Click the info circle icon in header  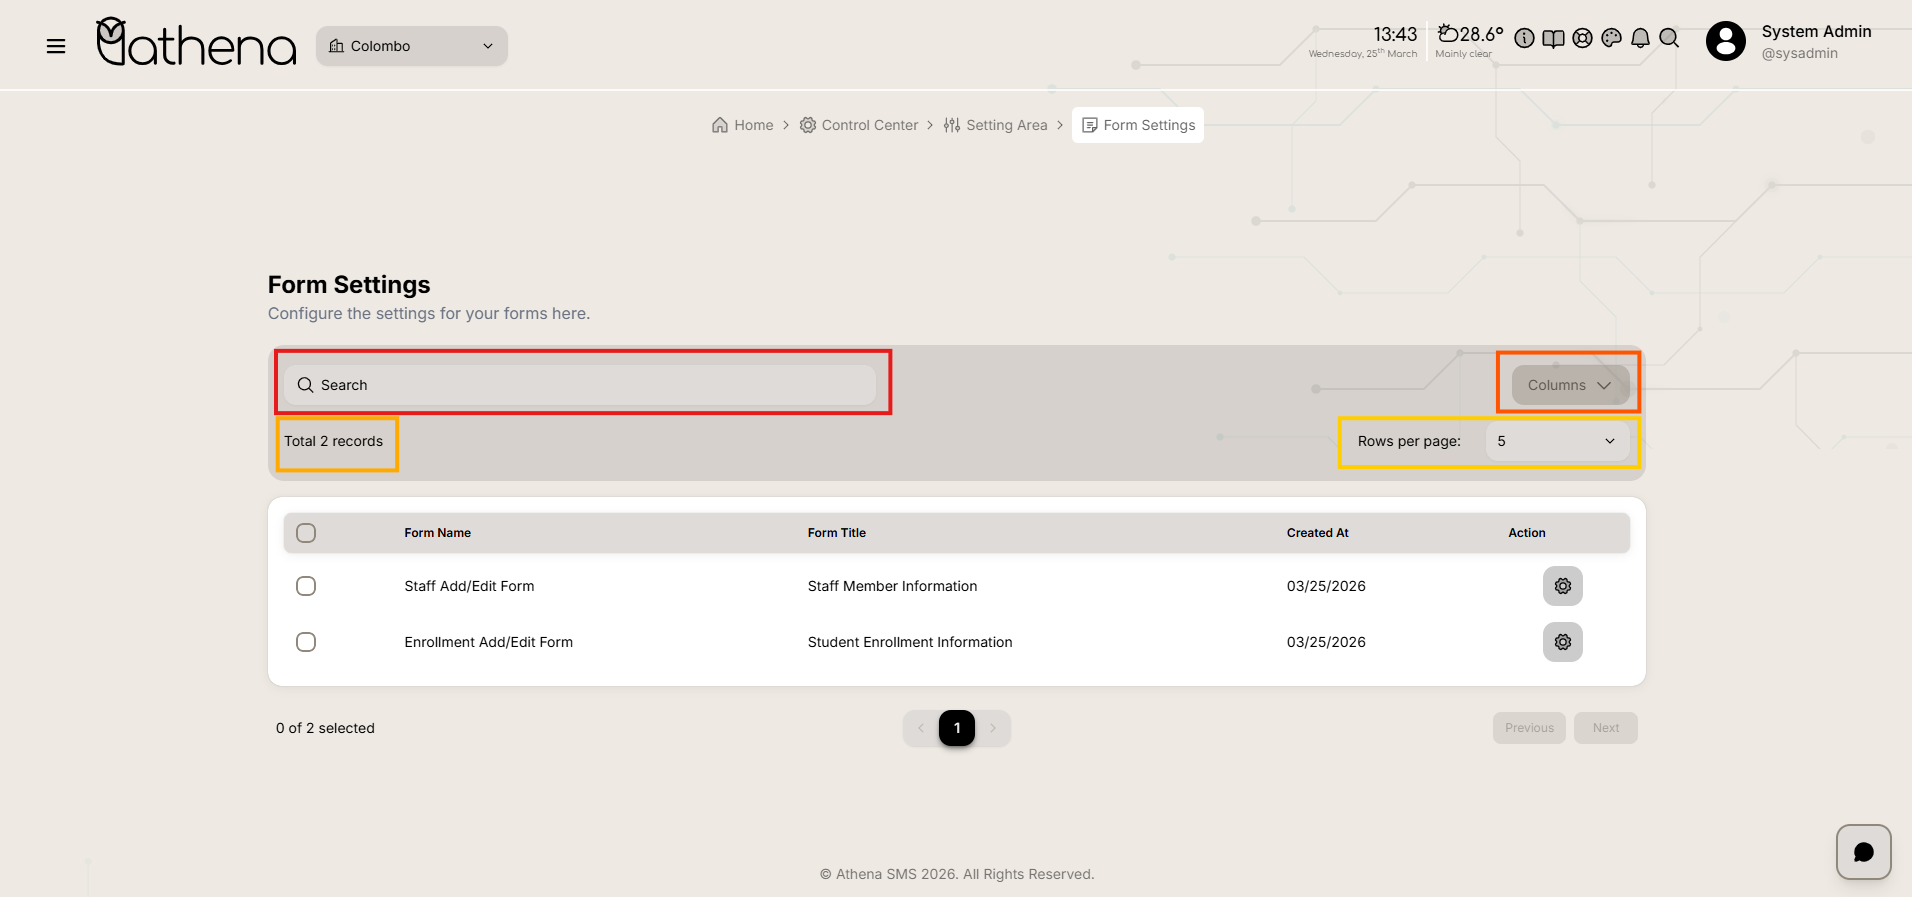[x=1524, y=38]
